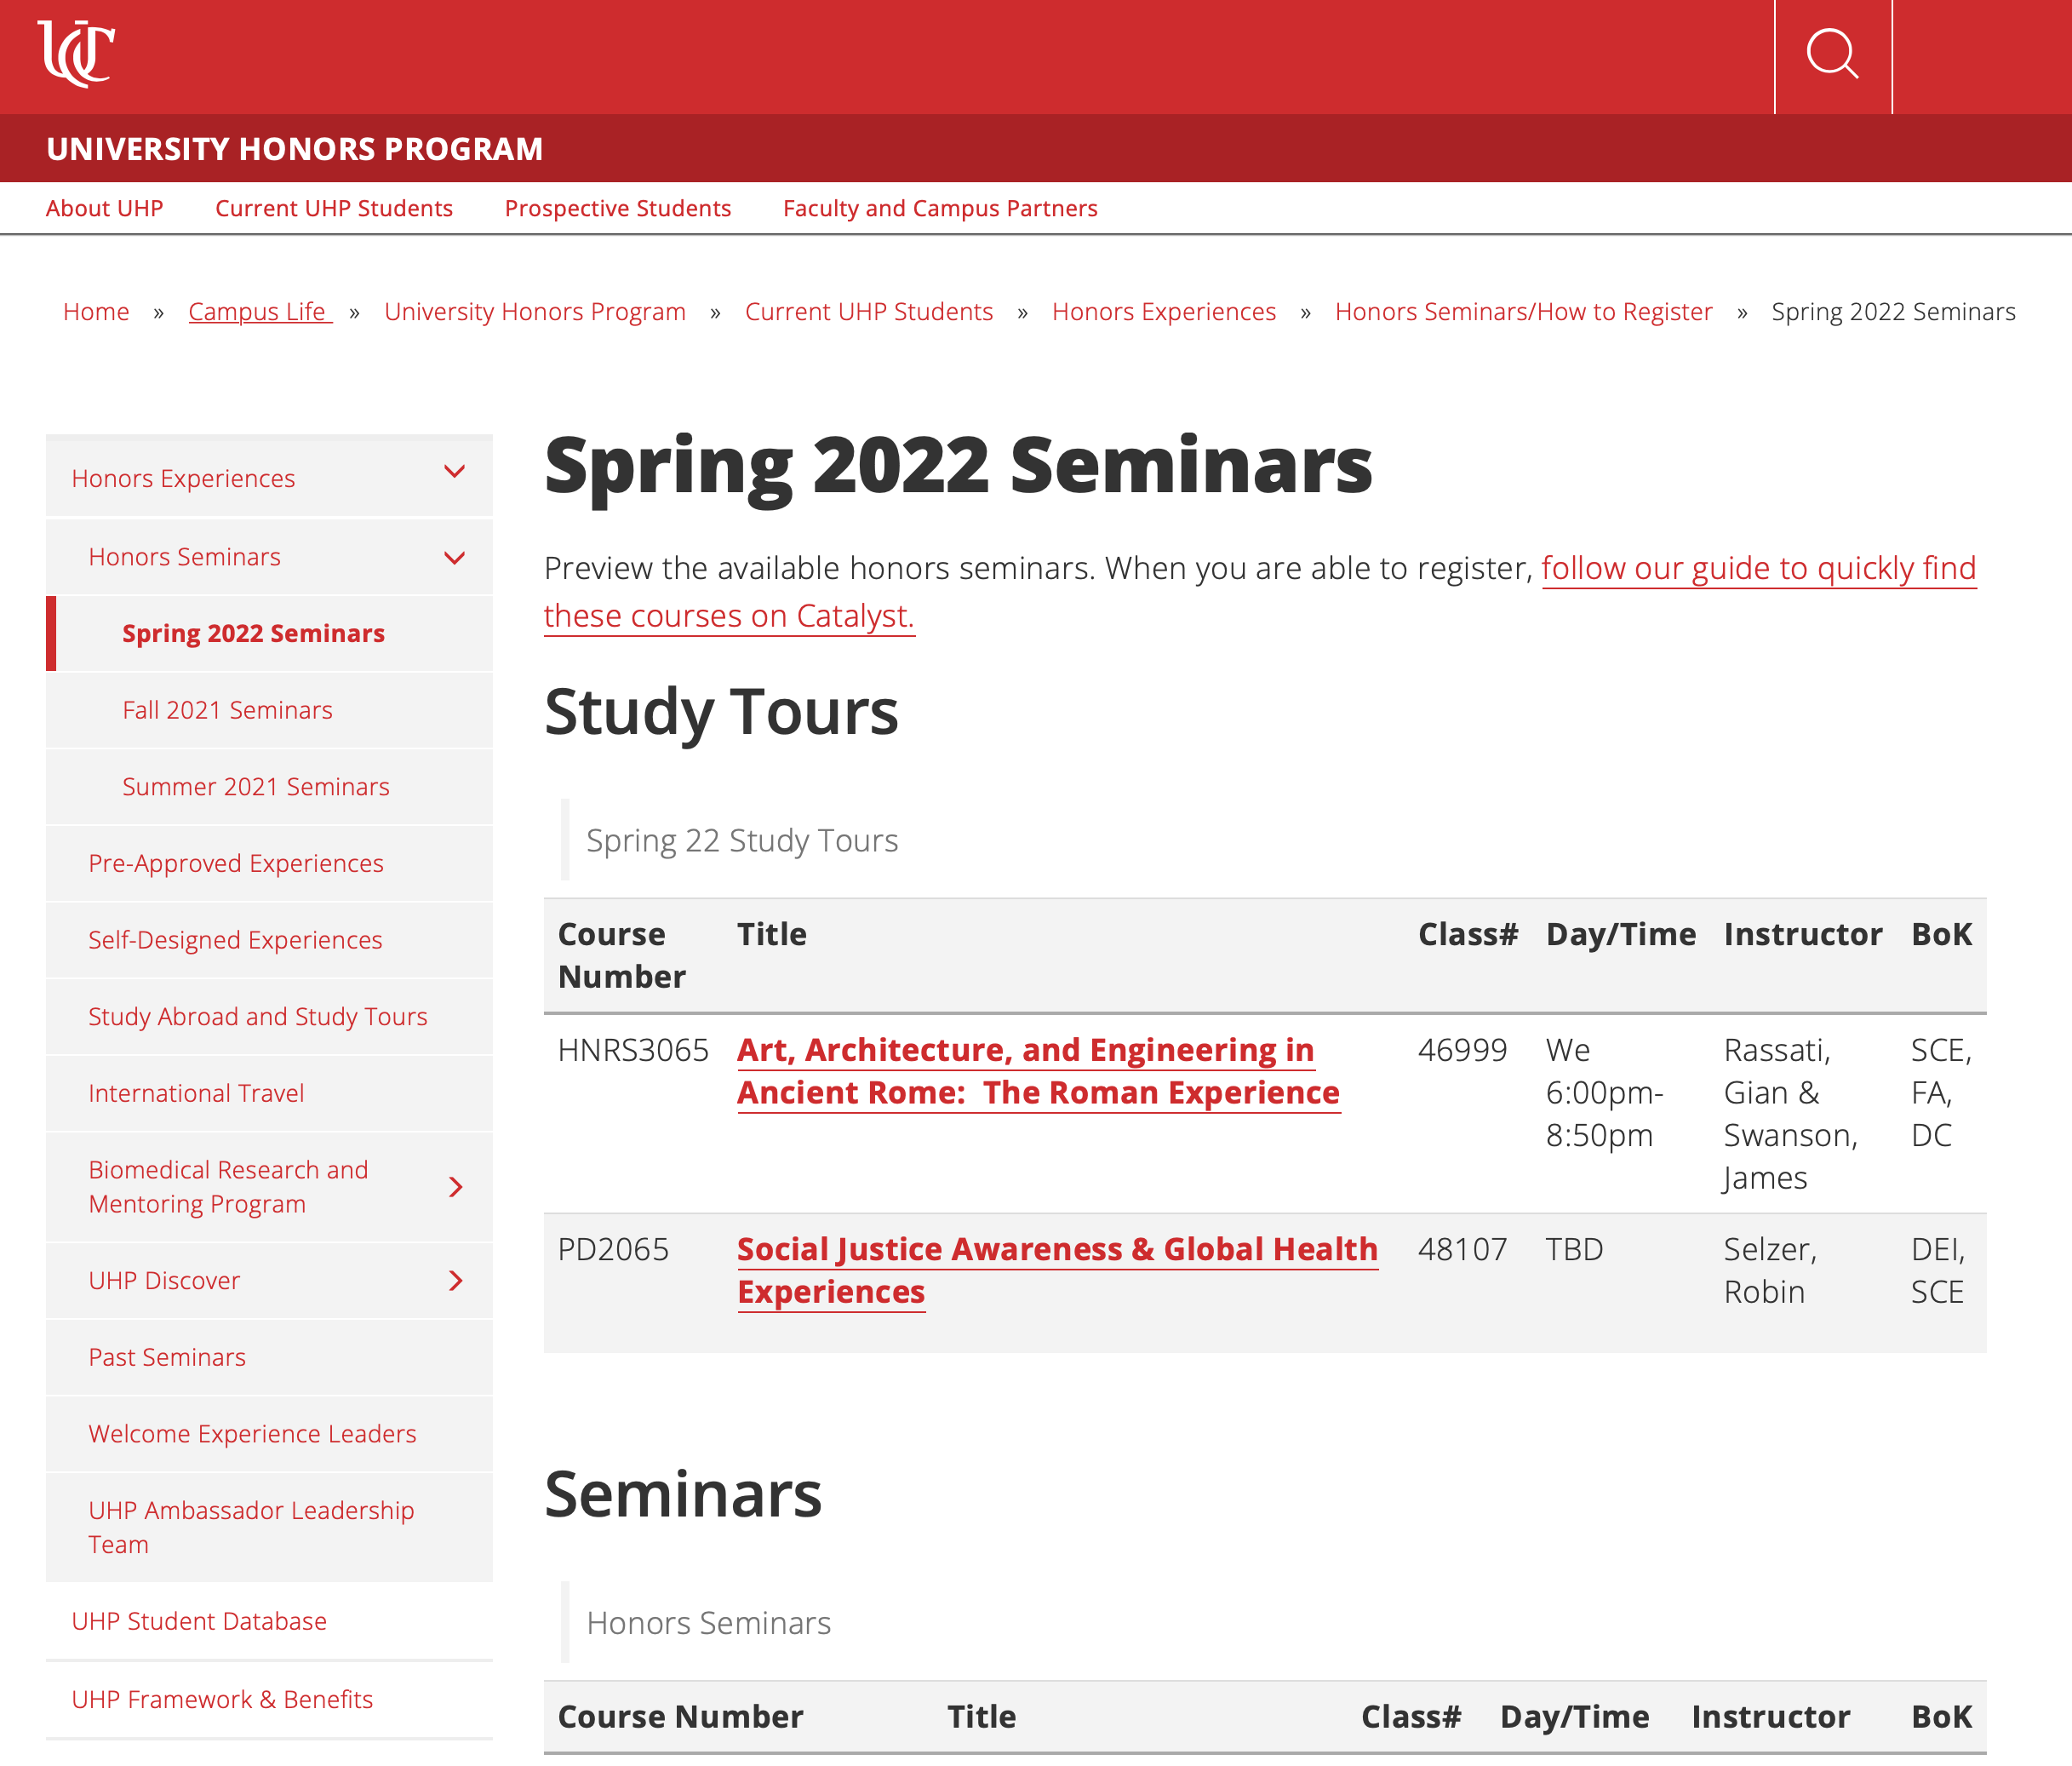Open UHP Discover sidebar link
This screenshot has height=1766, width=2072.
click(164, 1281)
